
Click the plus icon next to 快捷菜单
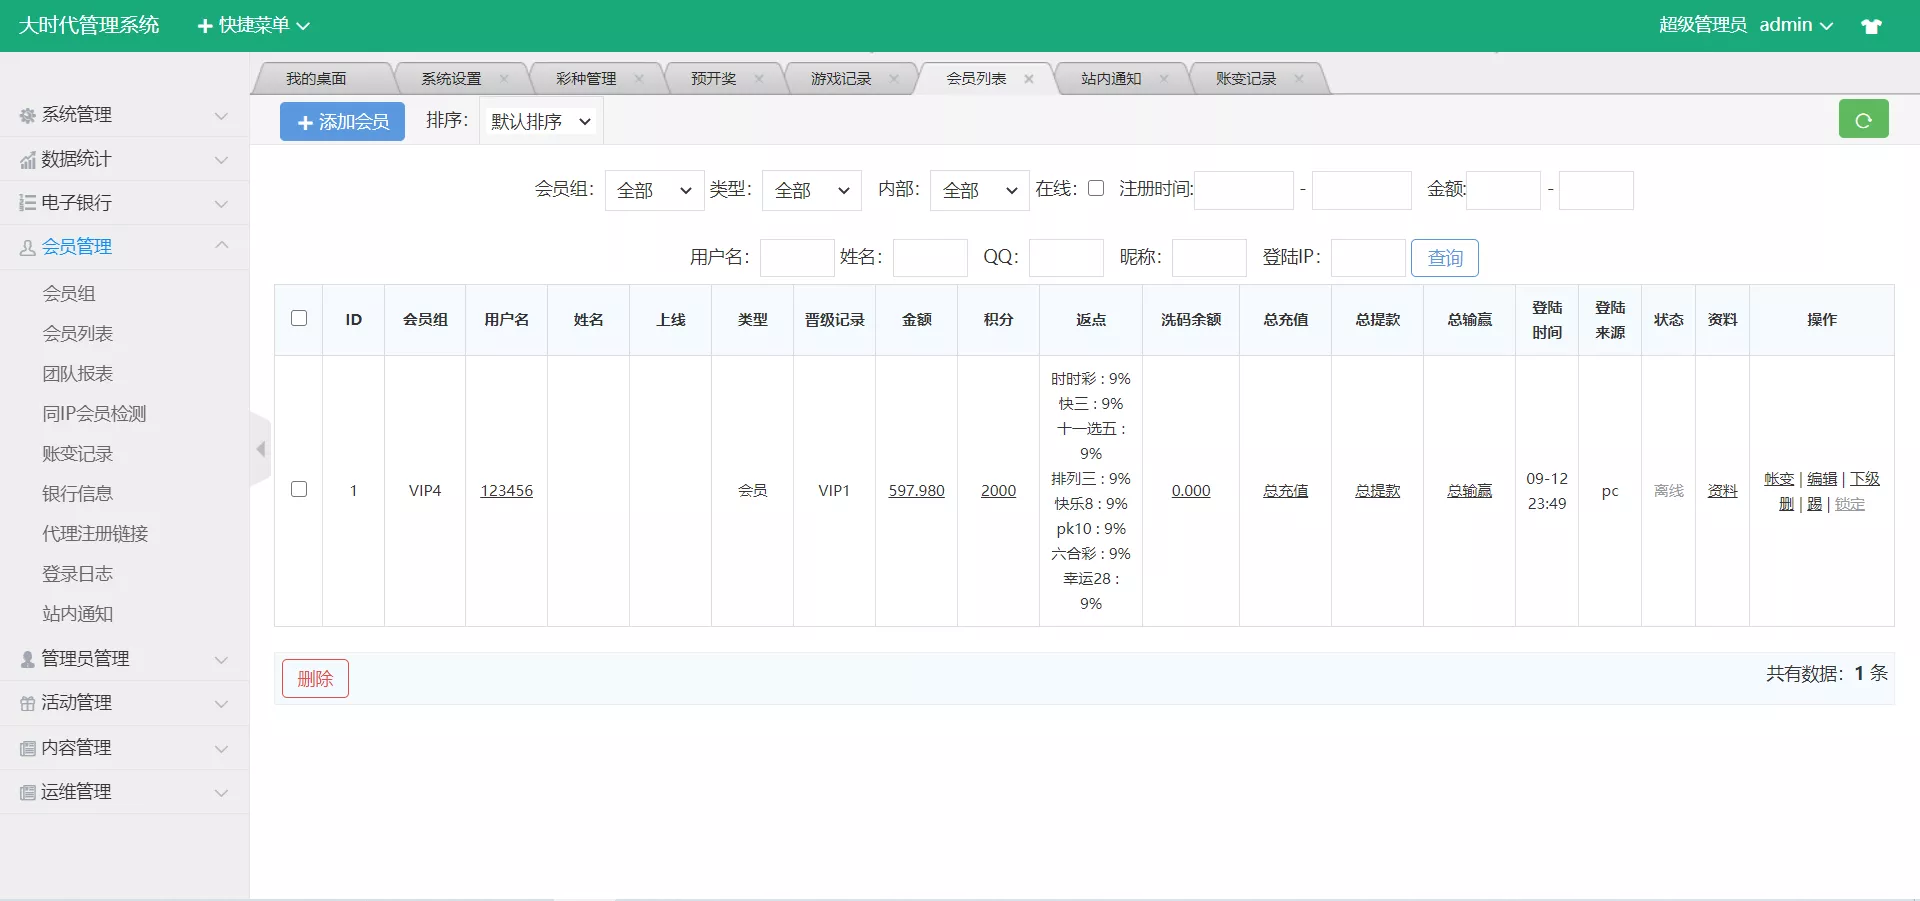[x=205, y=25]
